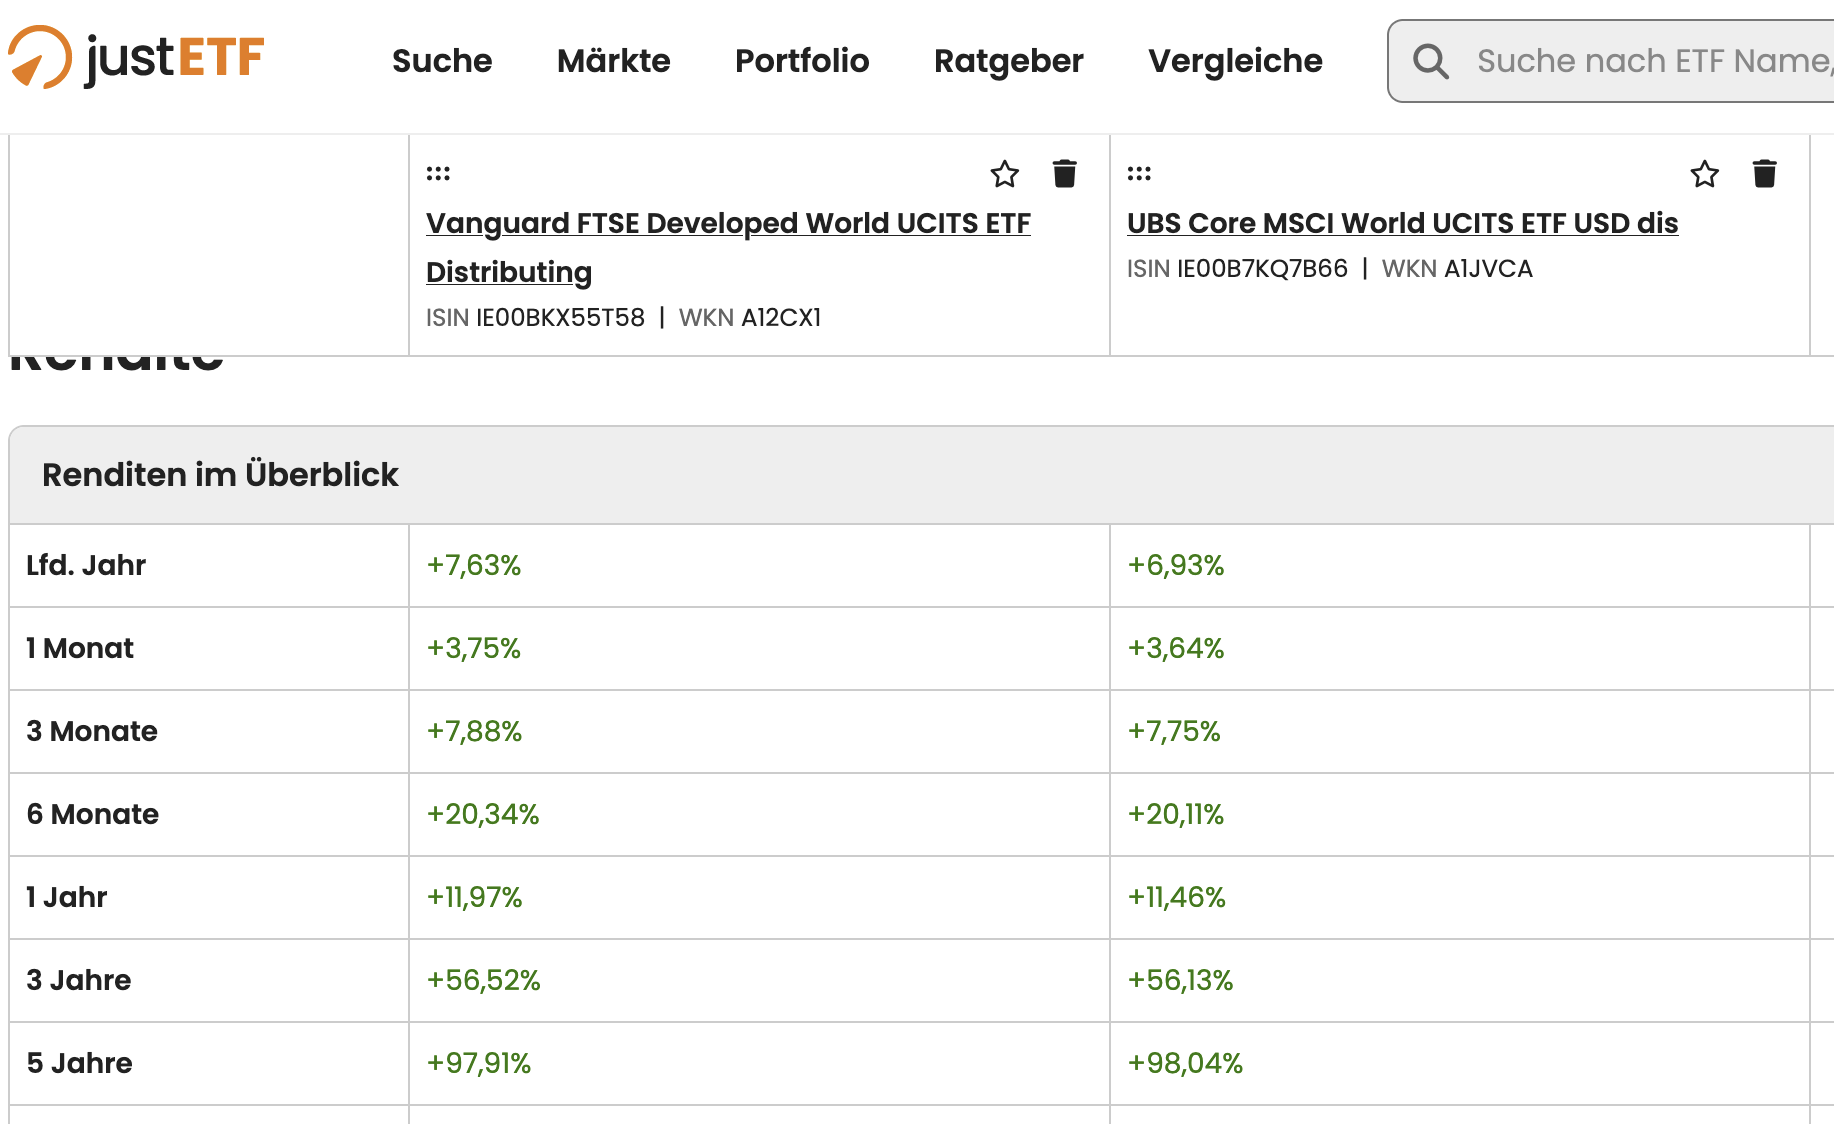This screenshot has width=1834, height=1124.
Task: Open Vanguard FTSE Developed World ETF link
Action: coord(727,223)
